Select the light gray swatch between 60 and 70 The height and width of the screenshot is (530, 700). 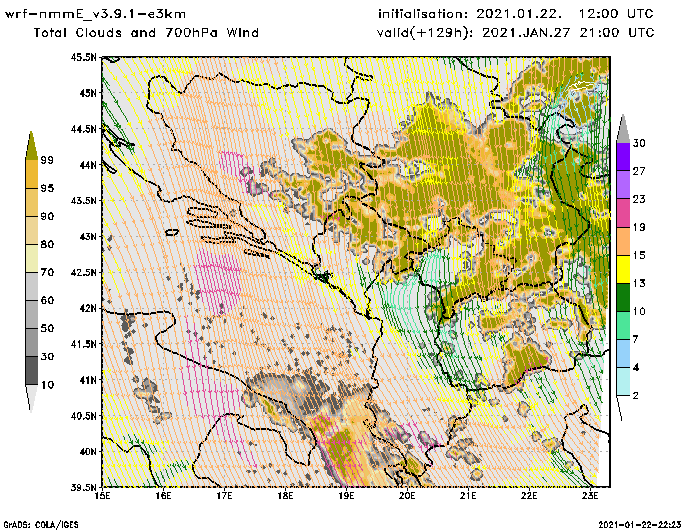click(x=32, y=287)
